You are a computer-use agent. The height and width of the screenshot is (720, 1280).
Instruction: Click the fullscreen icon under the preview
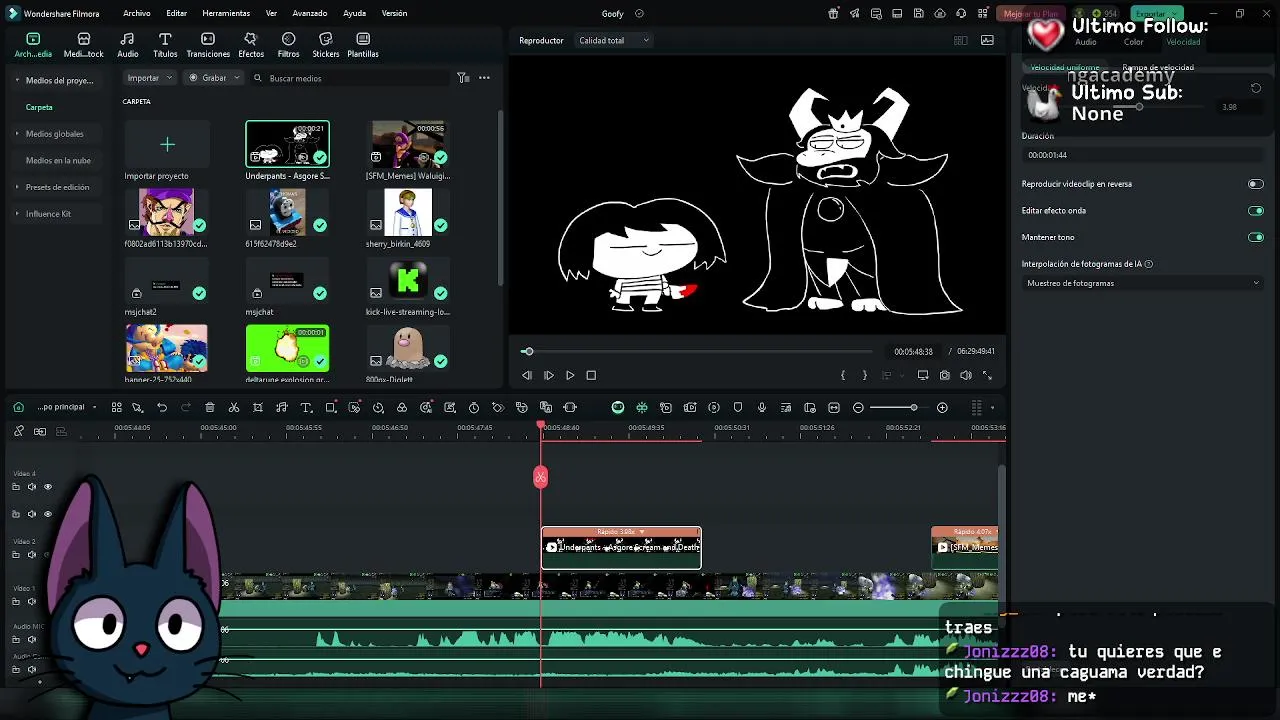click(987, 376)
